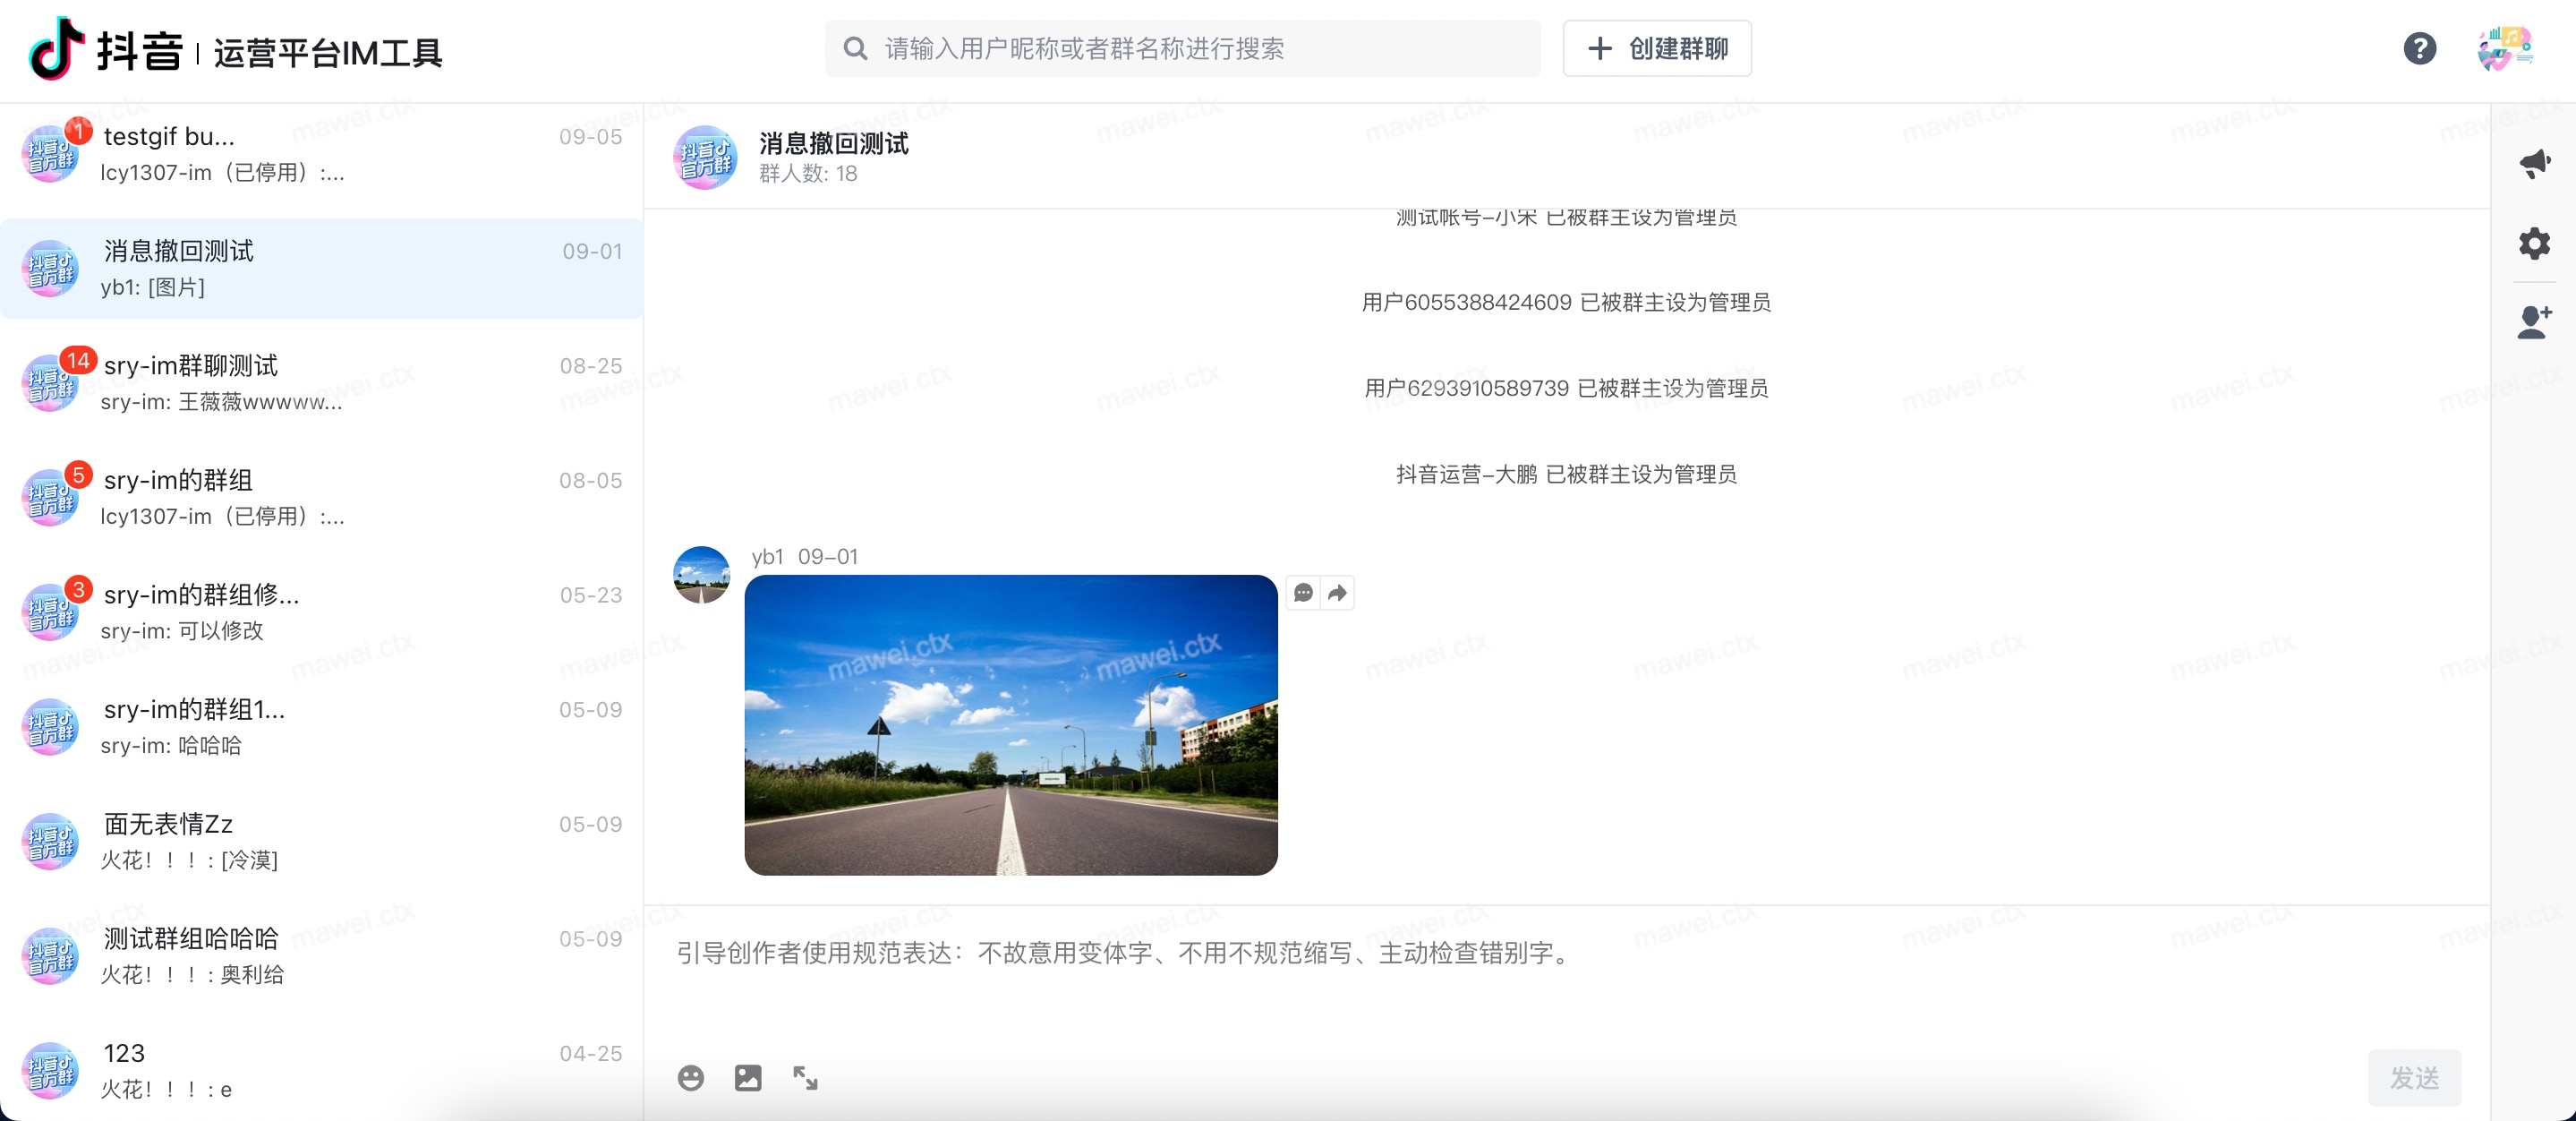This screenshot has height=1121, width=2576.
Task: Click avatar of 123 chat
Action: tap(50, 1070)
